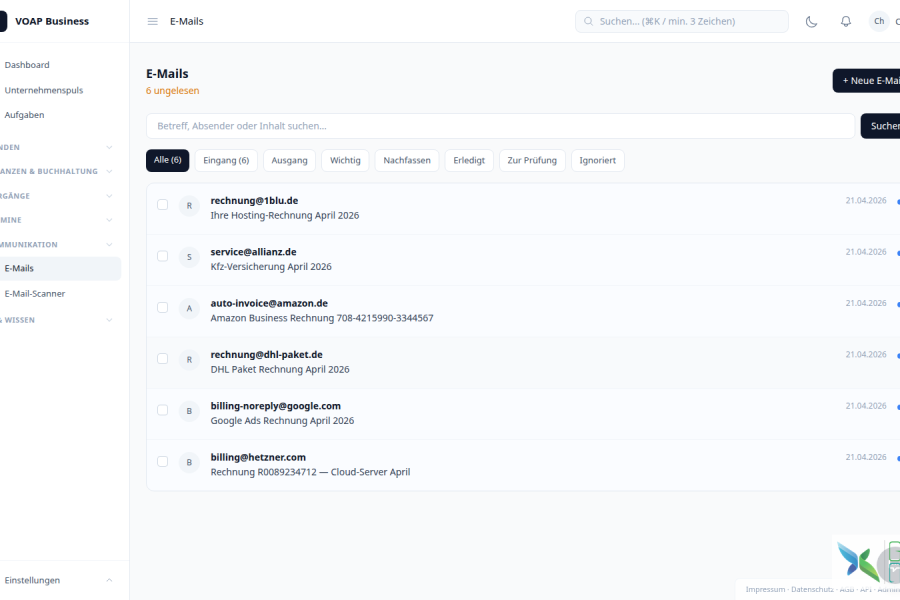
Task: Open email Google Ads Rechnung April 2026
Action: click(282, 421)
